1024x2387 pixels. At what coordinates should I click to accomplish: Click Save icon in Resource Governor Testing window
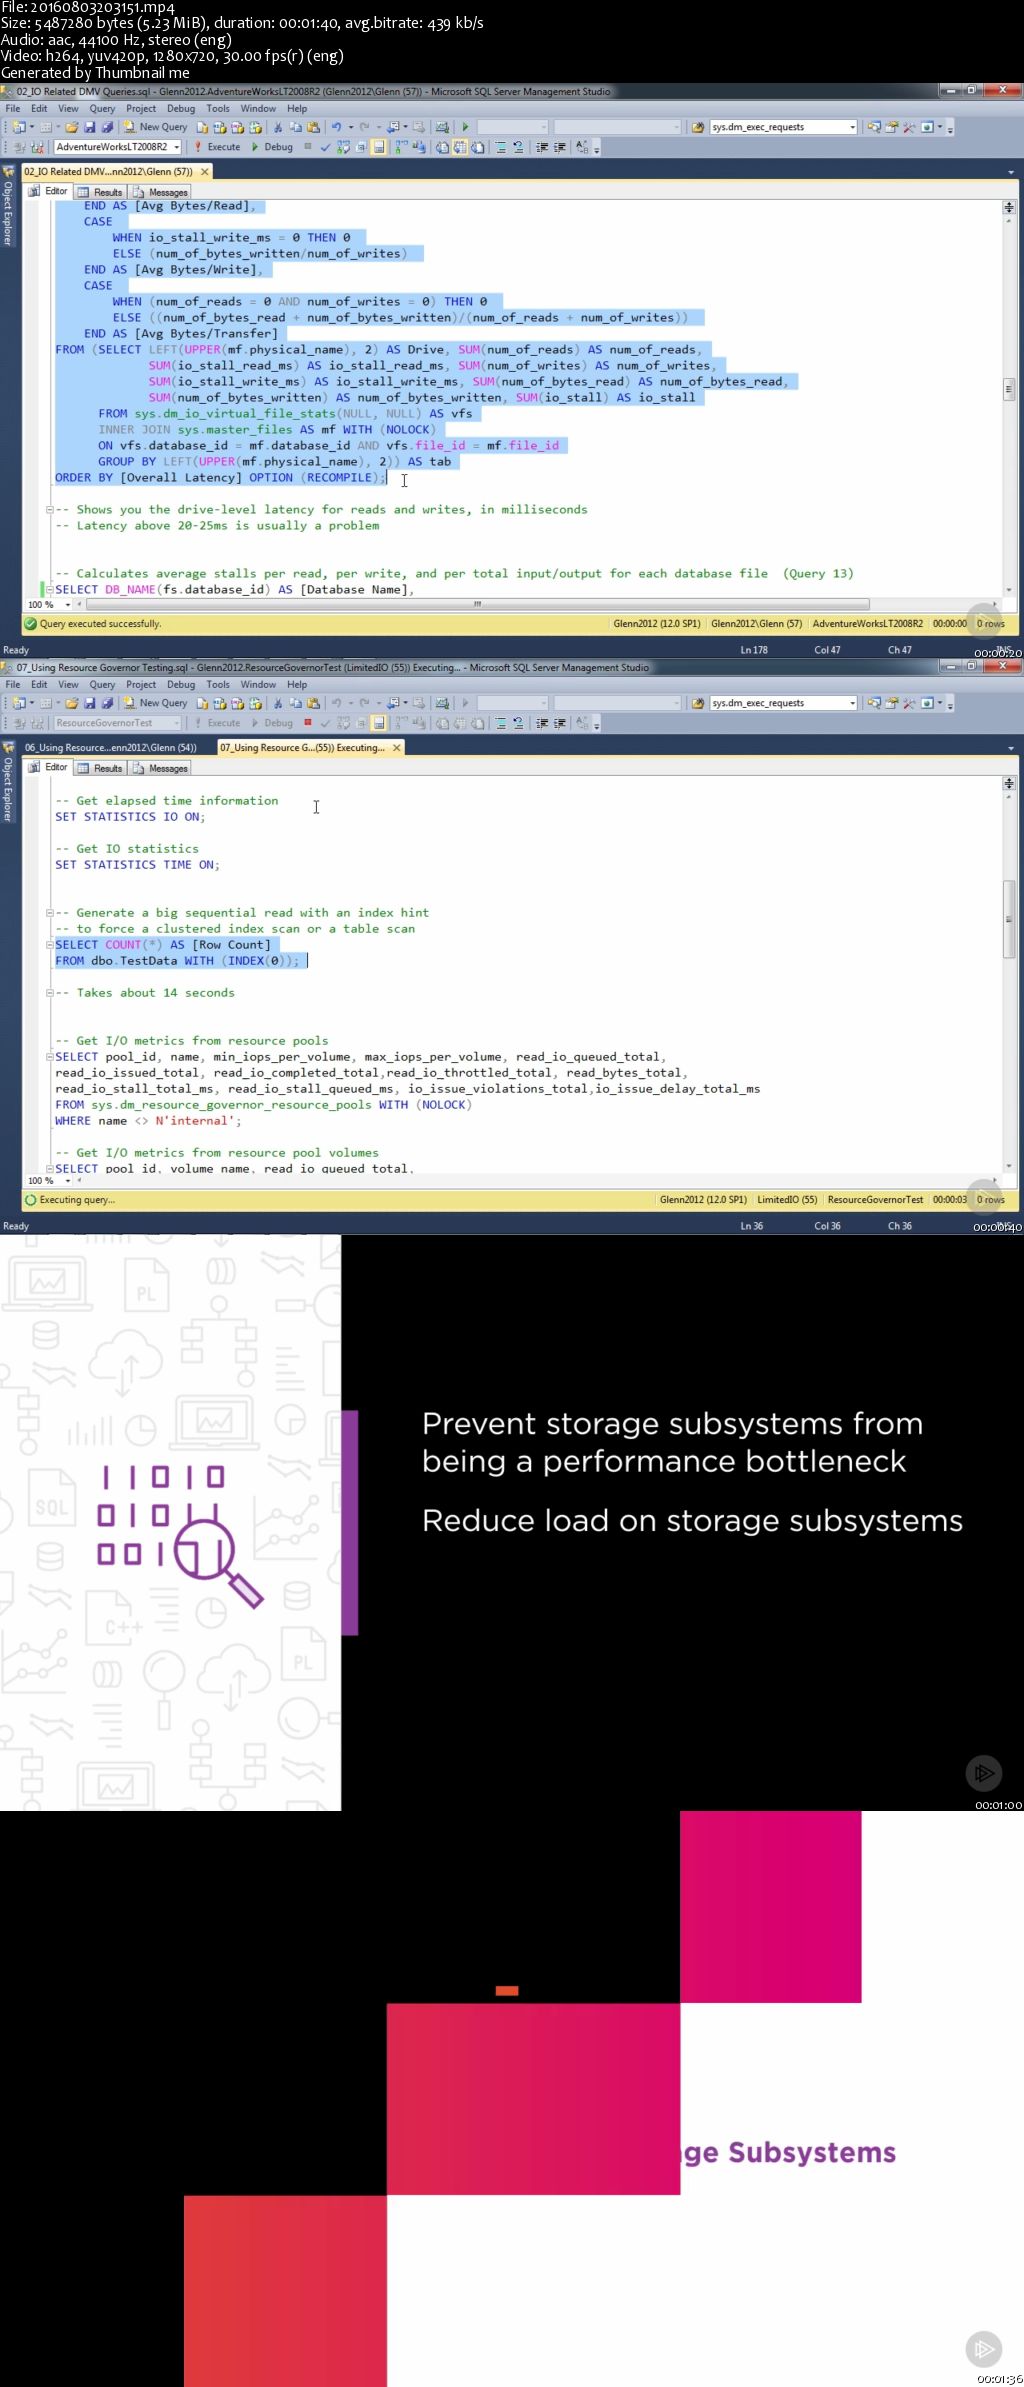(90, 703)
